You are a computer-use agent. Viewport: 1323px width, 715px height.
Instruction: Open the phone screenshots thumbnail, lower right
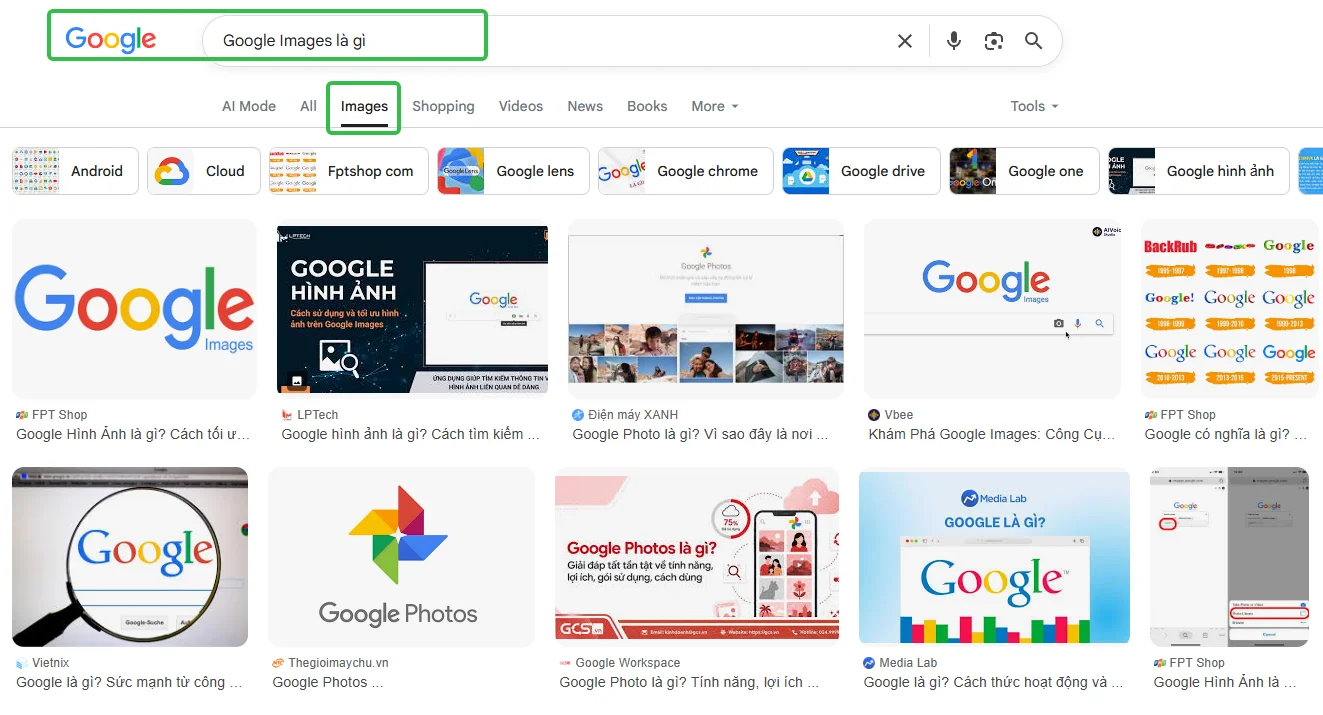[1229, 557]
